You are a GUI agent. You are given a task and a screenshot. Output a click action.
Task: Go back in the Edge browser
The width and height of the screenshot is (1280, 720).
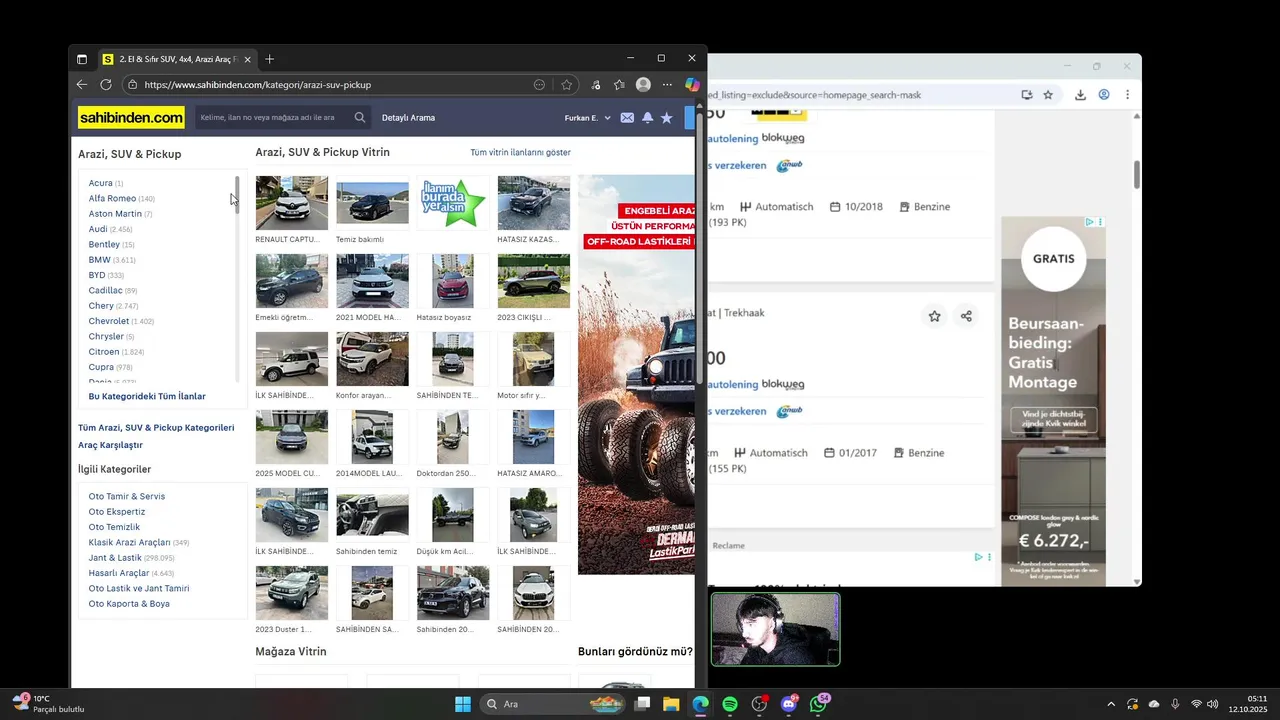coord(82,85)
